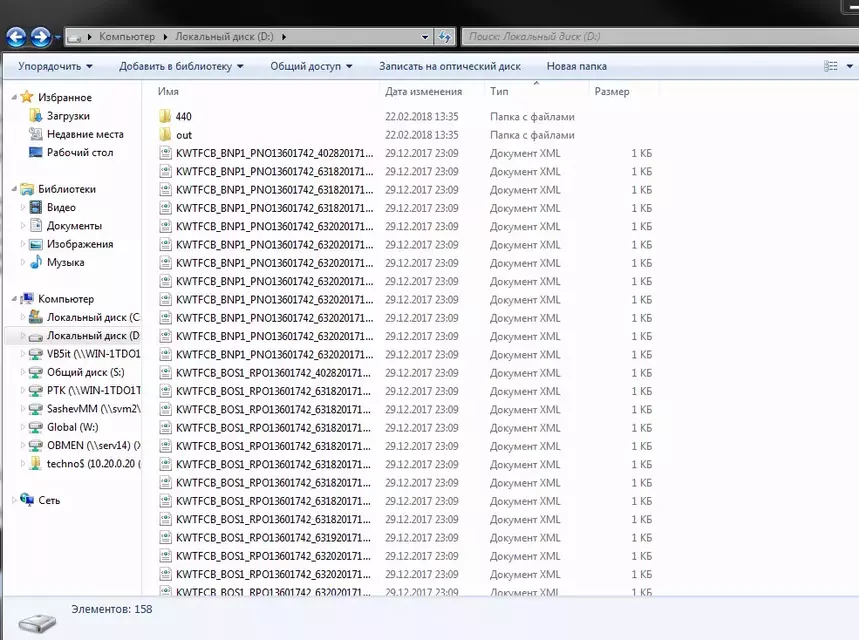Select the out folder name
The image size is (859, 640).
click(x=184, y=135)
